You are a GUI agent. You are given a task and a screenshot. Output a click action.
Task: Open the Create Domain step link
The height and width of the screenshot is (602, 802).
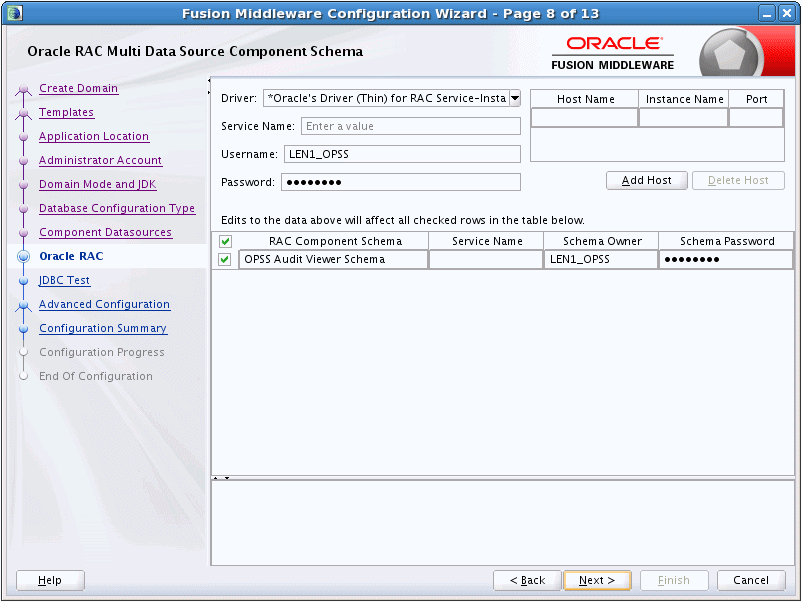(x=78, y=88)
